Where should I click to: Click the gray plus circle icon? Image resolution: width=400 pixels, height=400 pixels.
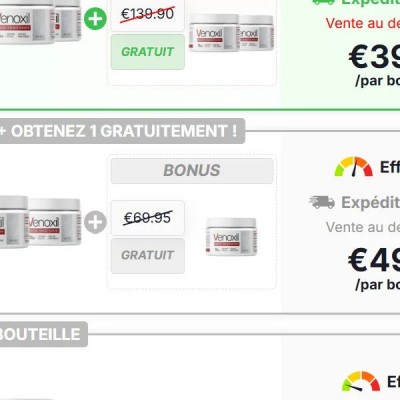click(x=95, y=222)
